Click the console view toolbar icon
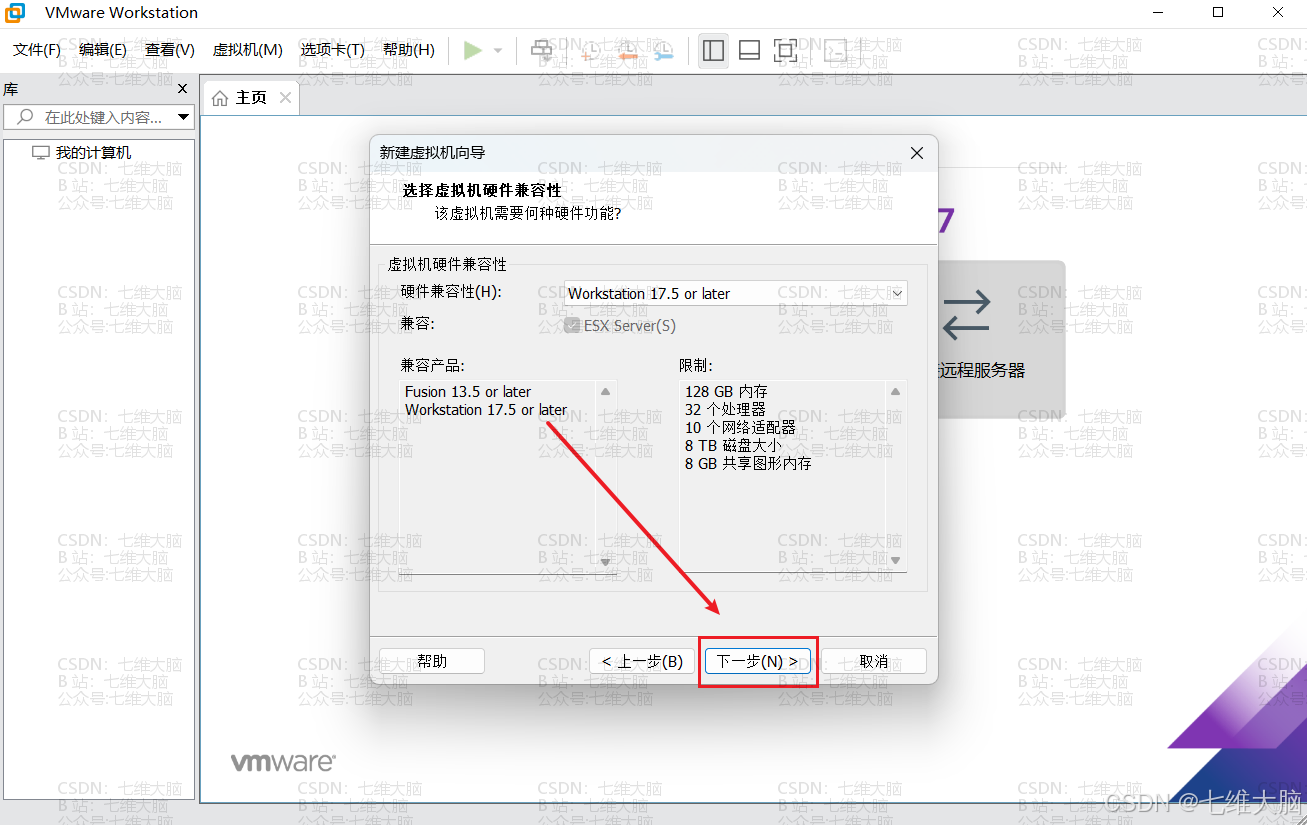Screen dimensions: 1307x825 pyautogui.click(x=835, y=50)
